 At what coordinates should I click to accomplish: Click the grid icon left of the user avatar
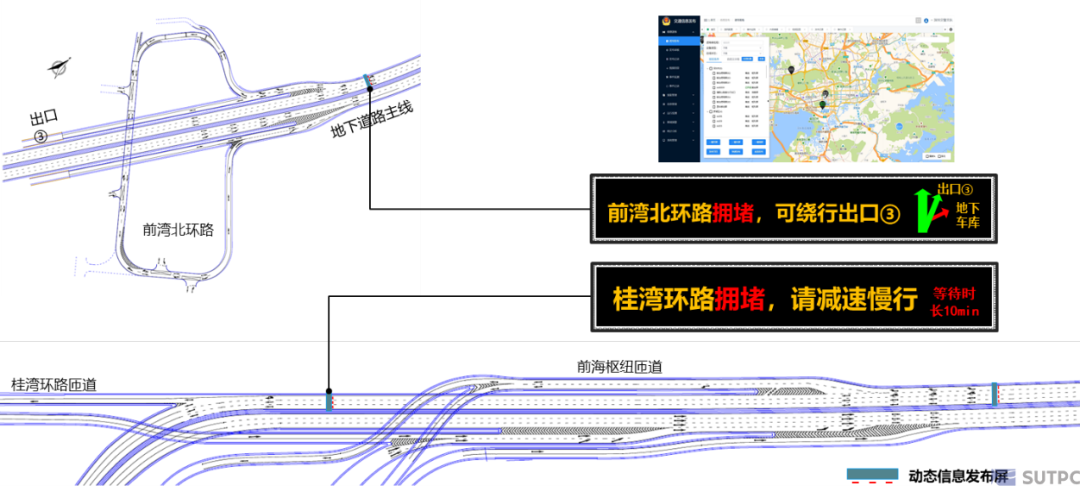point(918,21)
